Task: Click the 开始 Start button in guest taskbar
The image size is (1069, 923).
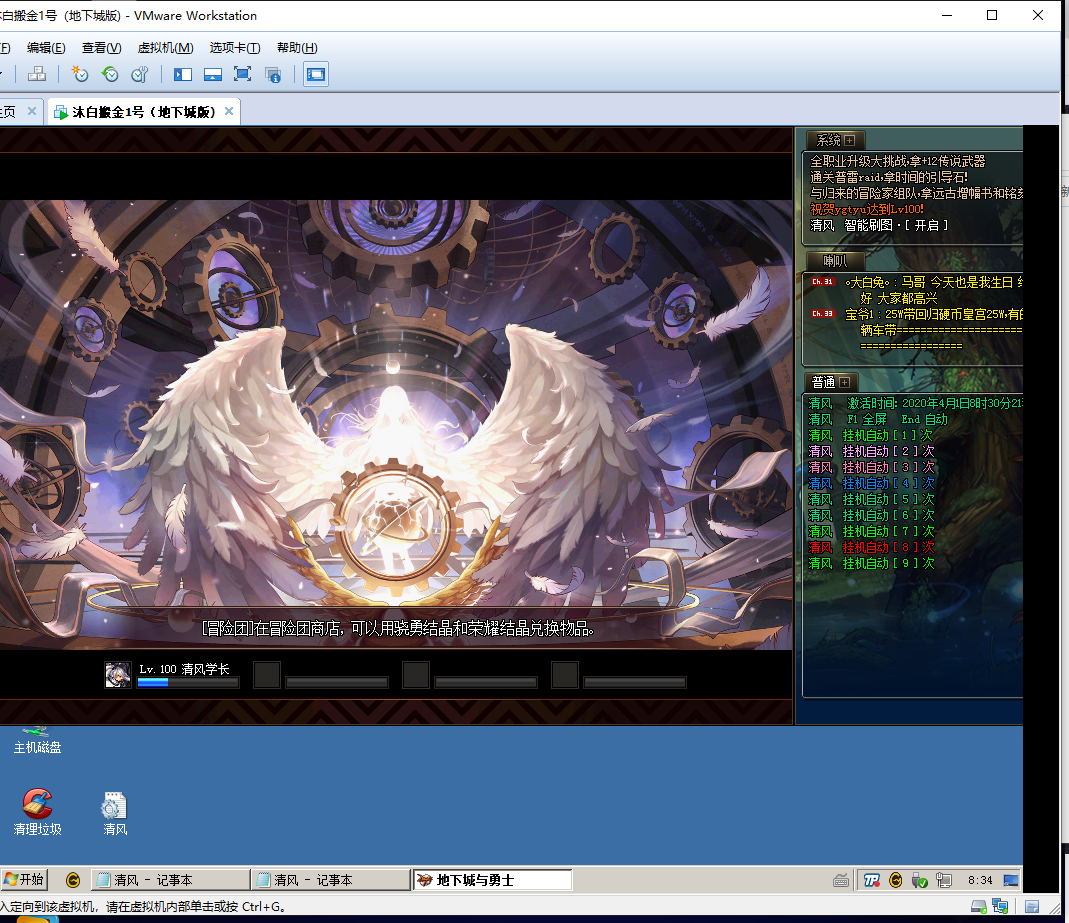Action: pos(24,879)
